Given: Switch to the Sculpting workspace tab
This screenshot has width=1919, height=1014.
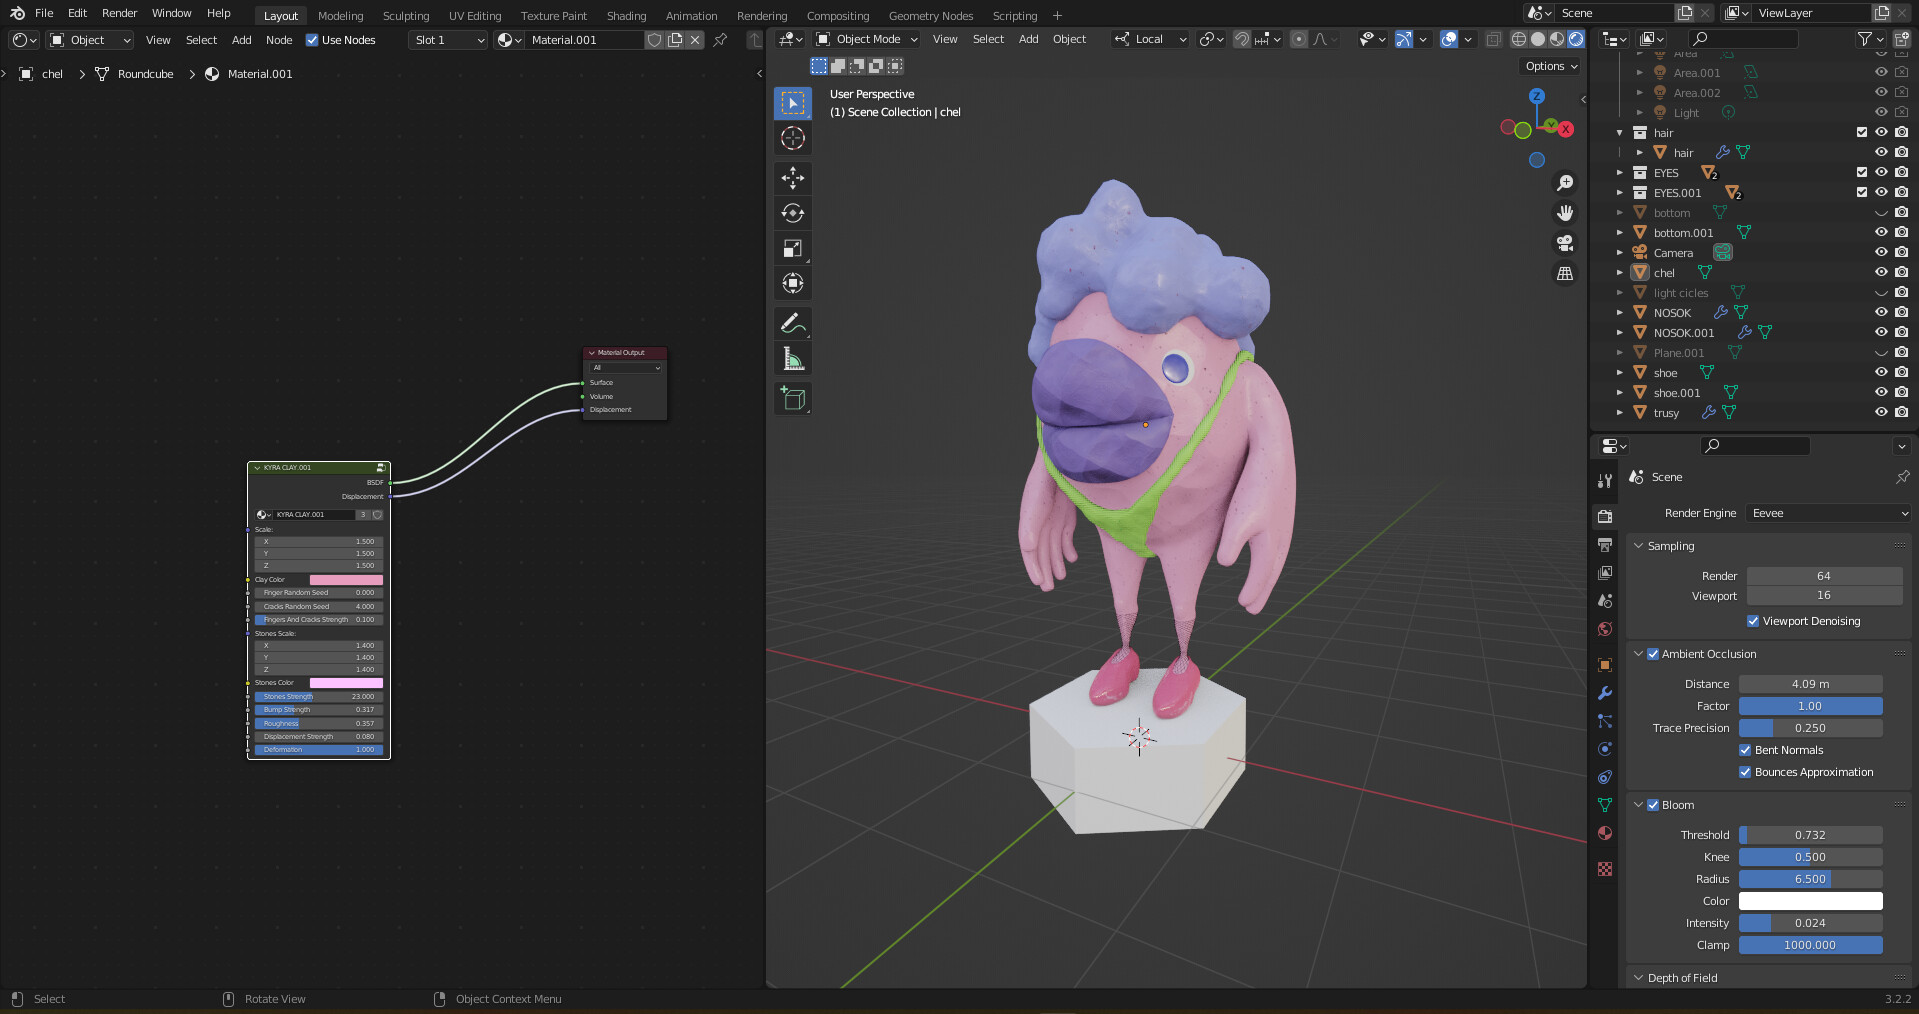Looking at the screenshot, I should pos(406,16).
